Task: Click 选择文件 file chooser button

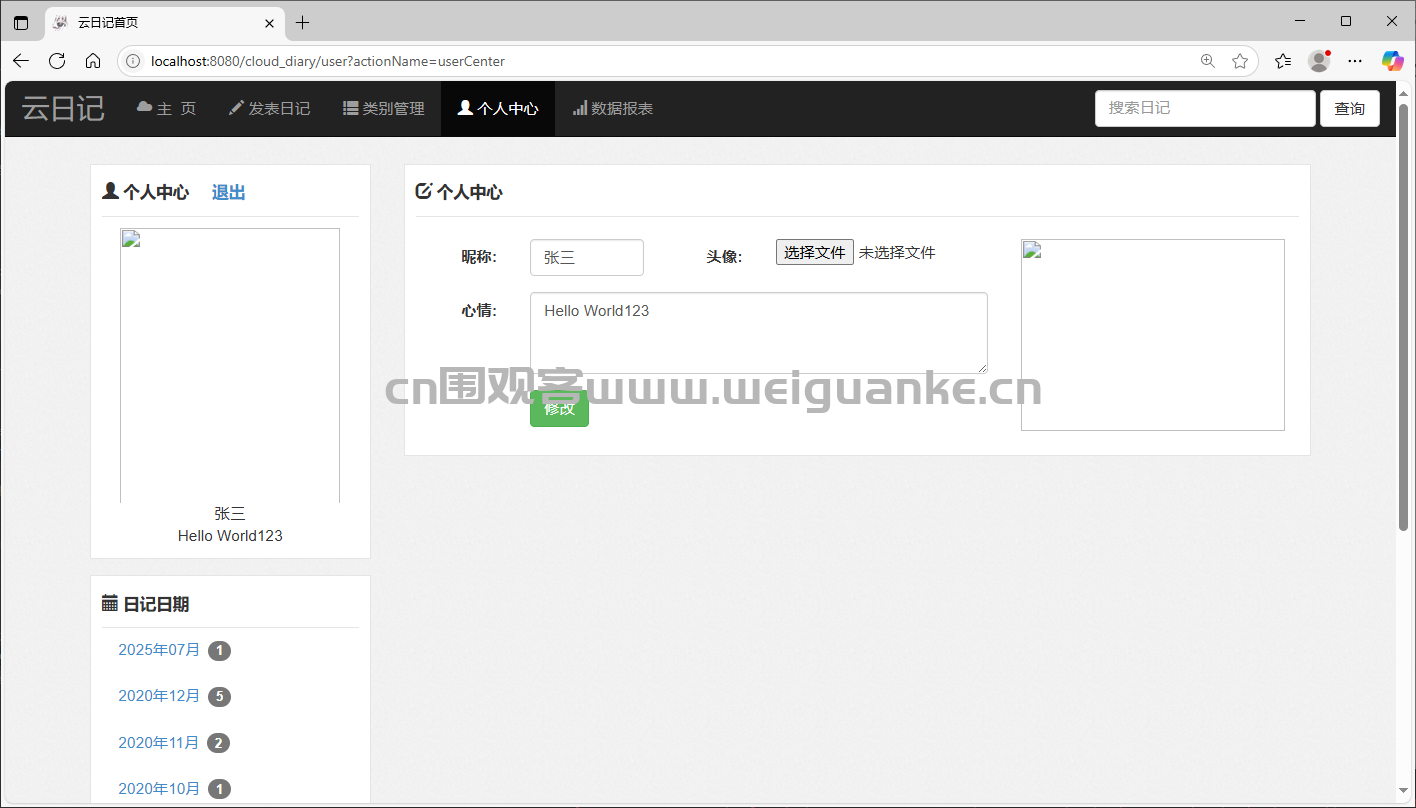Action: pyautogui.click(x=815, y=252)
